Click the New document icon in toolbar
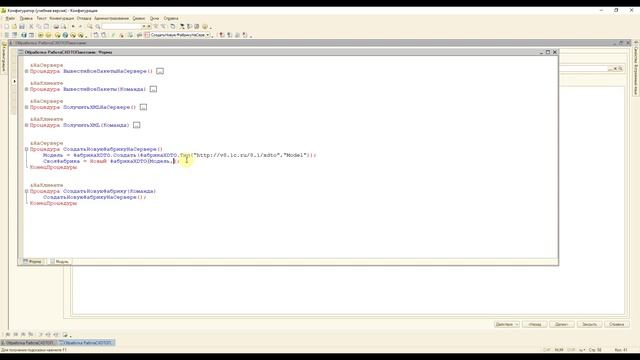Image resolution: width=640 pixels, height=360 pixels. (7, 27)
